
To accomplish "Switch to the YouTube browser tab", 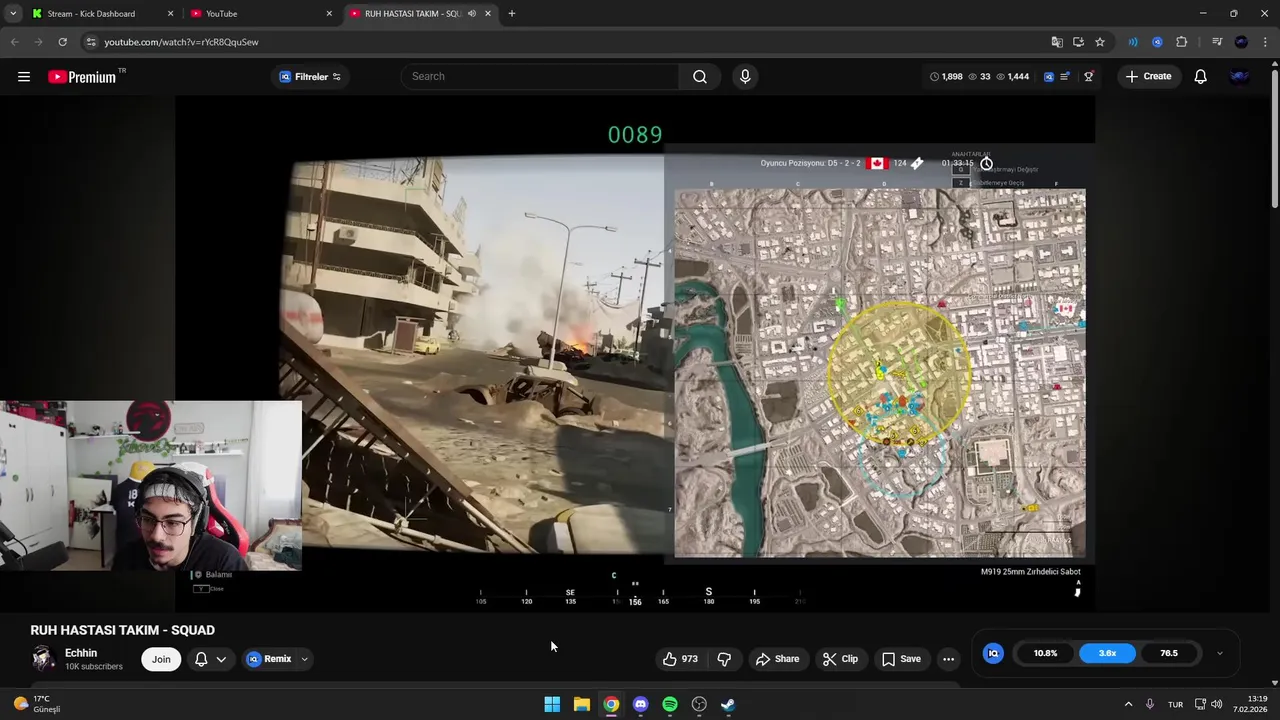I will [x=260, y=14].
